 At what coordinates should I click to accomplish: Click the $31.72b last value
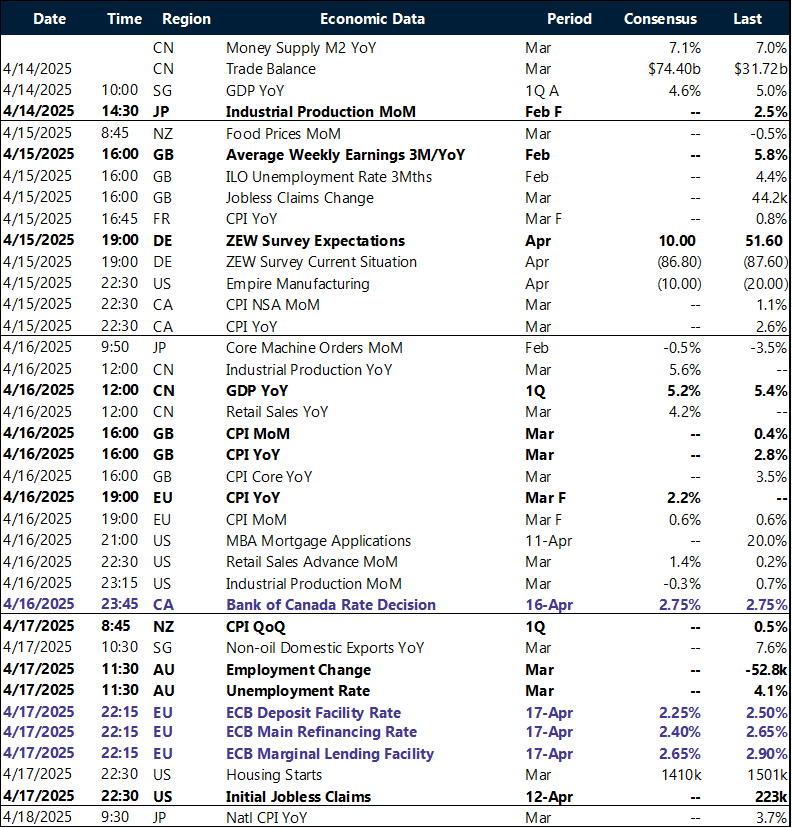click(x=760, y=69)
